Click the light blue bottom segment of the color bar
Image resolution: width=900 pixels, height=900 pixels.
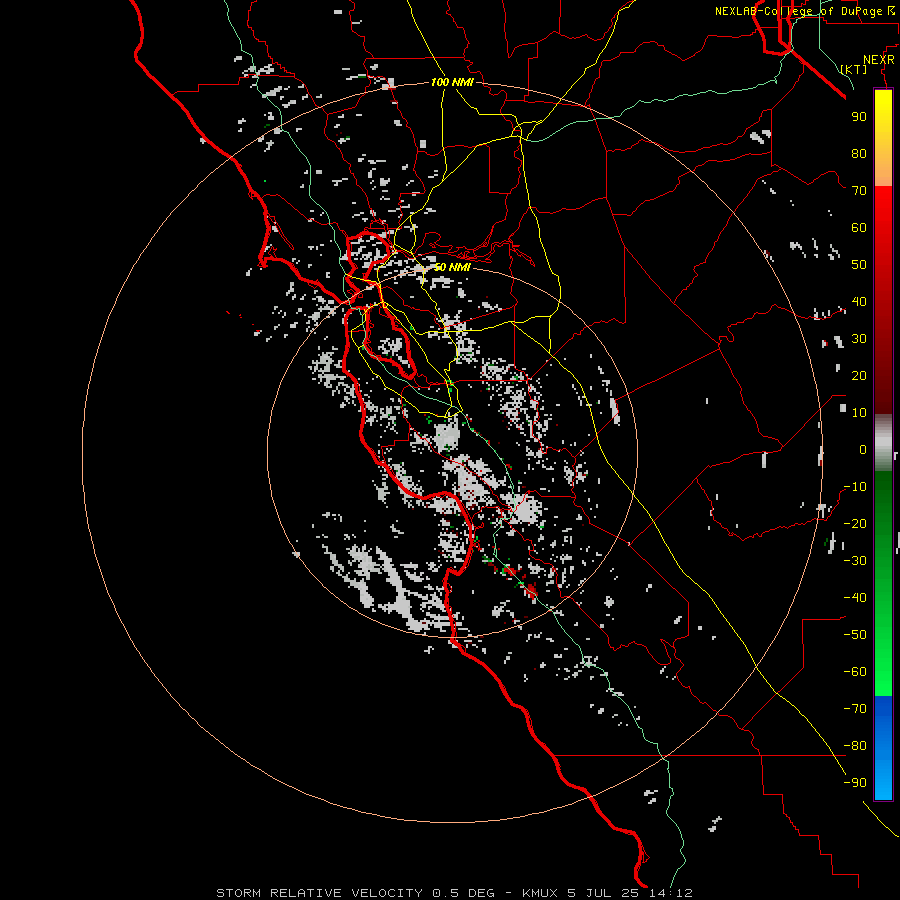883,781
